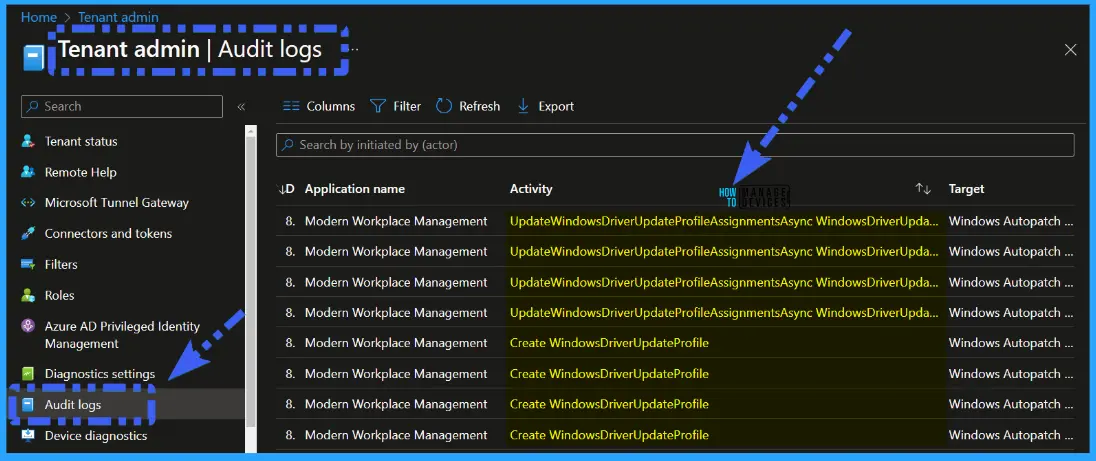1096x461 pixels.
Task: Open Tenant status icon in sidebar
Action: (x=28, y=141)
